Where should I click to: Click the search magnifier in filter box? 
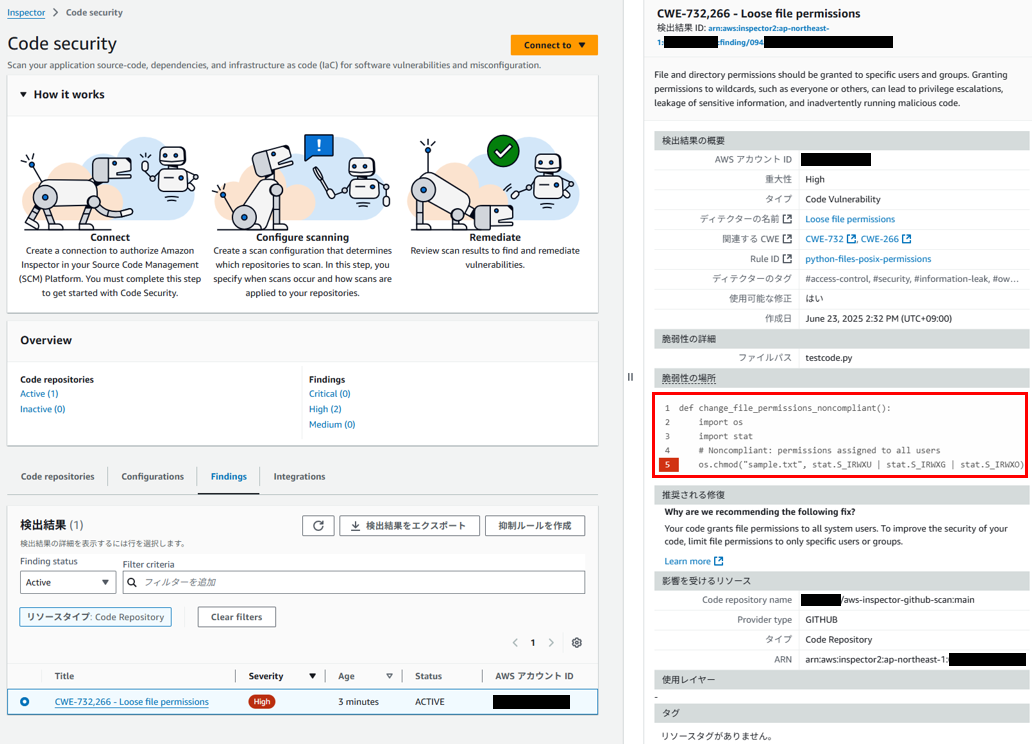[x=132, y=582]
